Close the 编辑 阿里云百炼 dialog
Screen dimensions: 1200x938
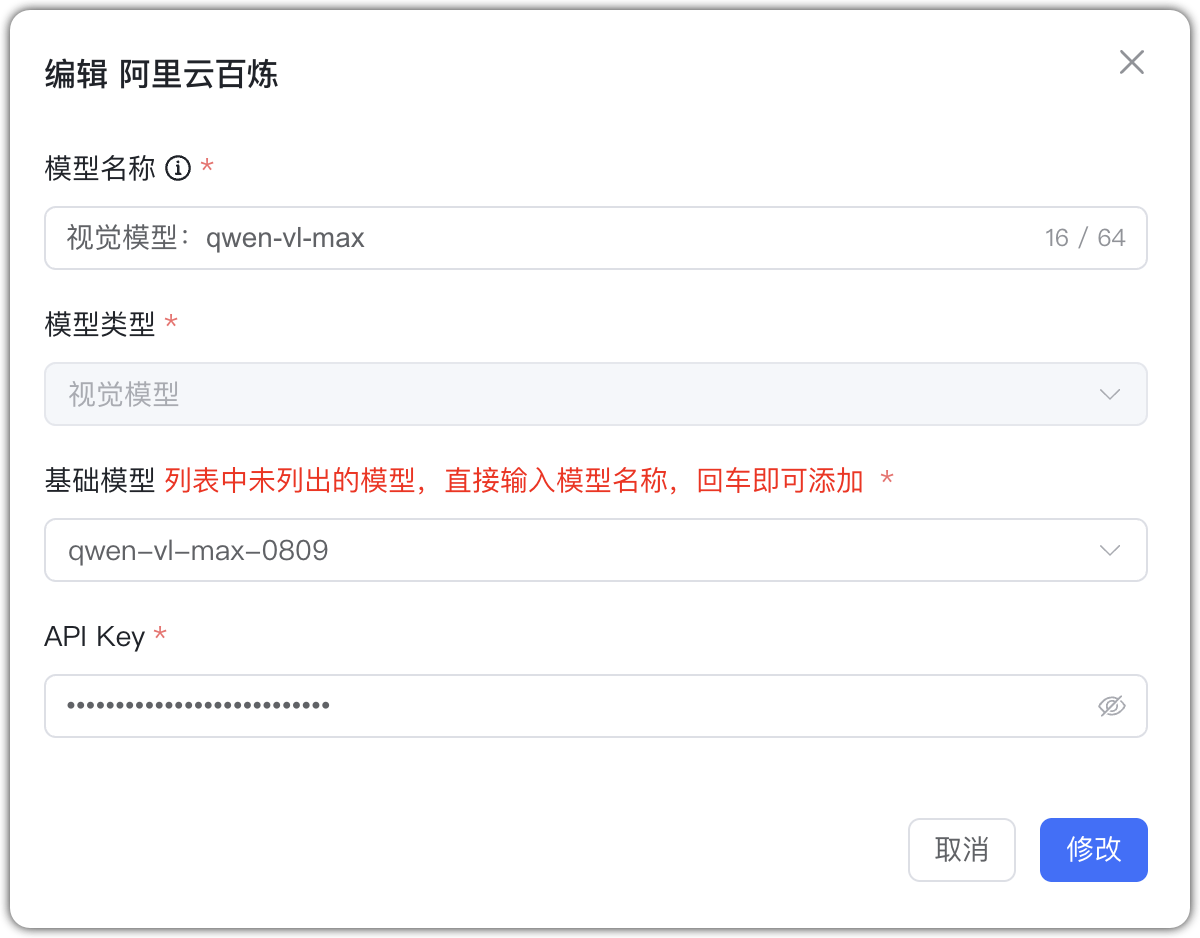pyautogui.click(x=1131, y=62)
